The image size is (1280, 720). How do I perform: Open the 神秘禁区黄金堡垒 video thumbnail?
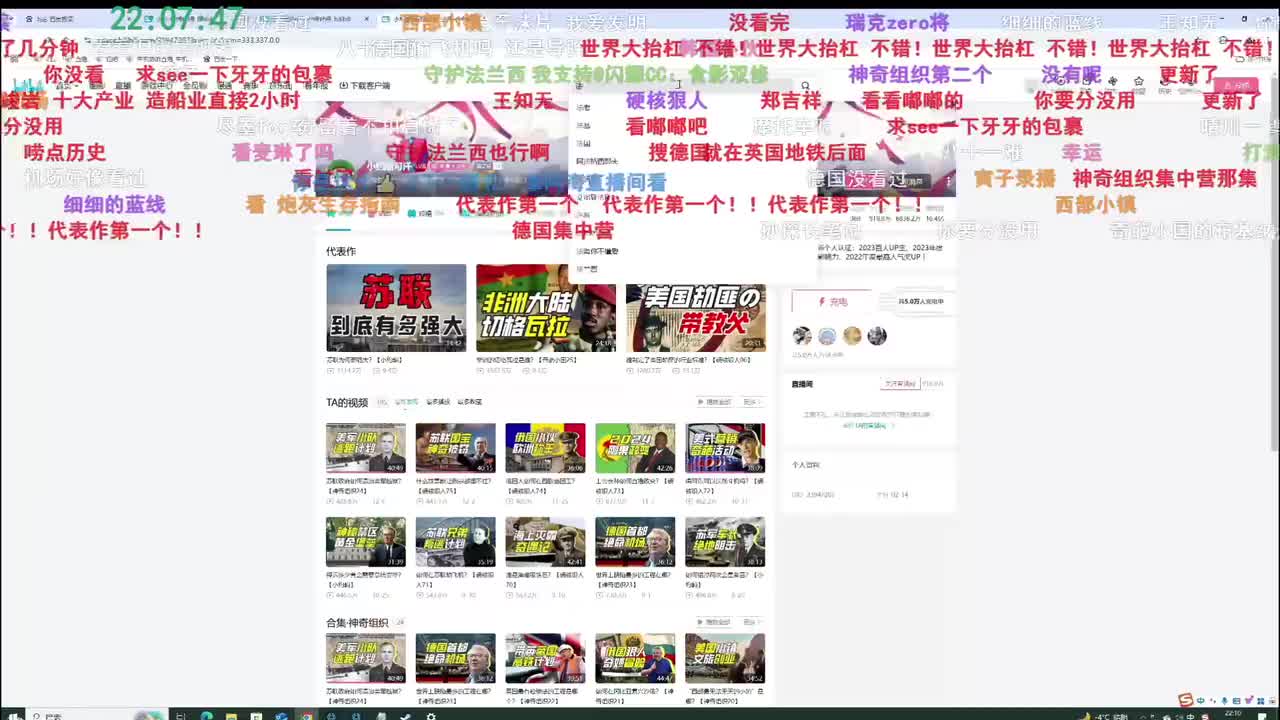point(366,542)
